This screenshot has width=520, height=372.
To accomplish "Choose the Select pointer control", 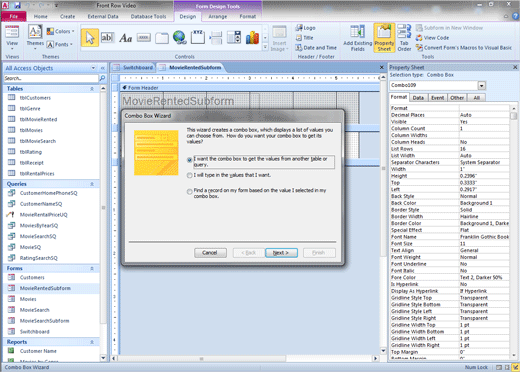I will click(90, 38).
